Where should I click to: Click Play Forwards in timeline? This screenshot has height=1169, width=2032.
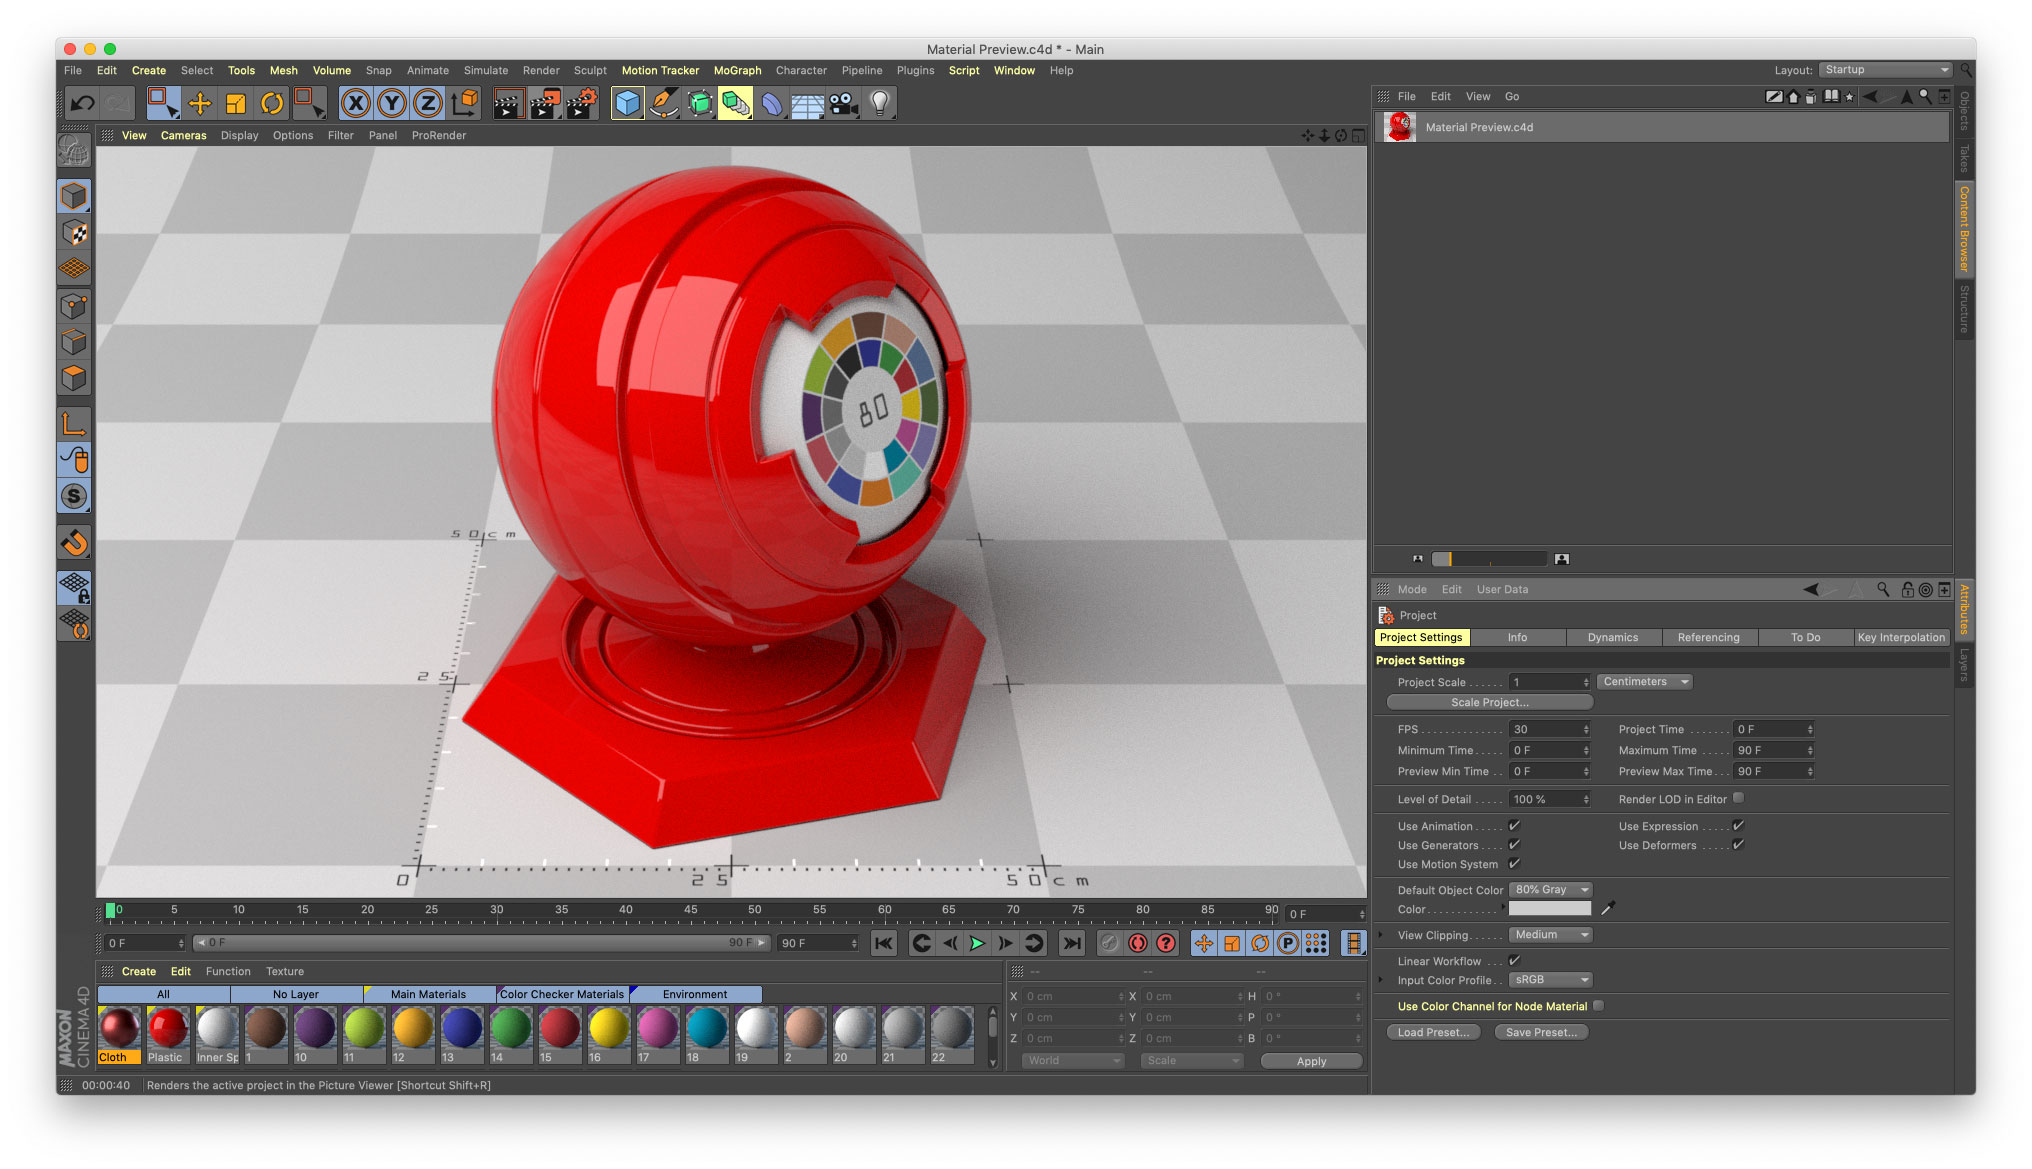click(x=977, y=943)
